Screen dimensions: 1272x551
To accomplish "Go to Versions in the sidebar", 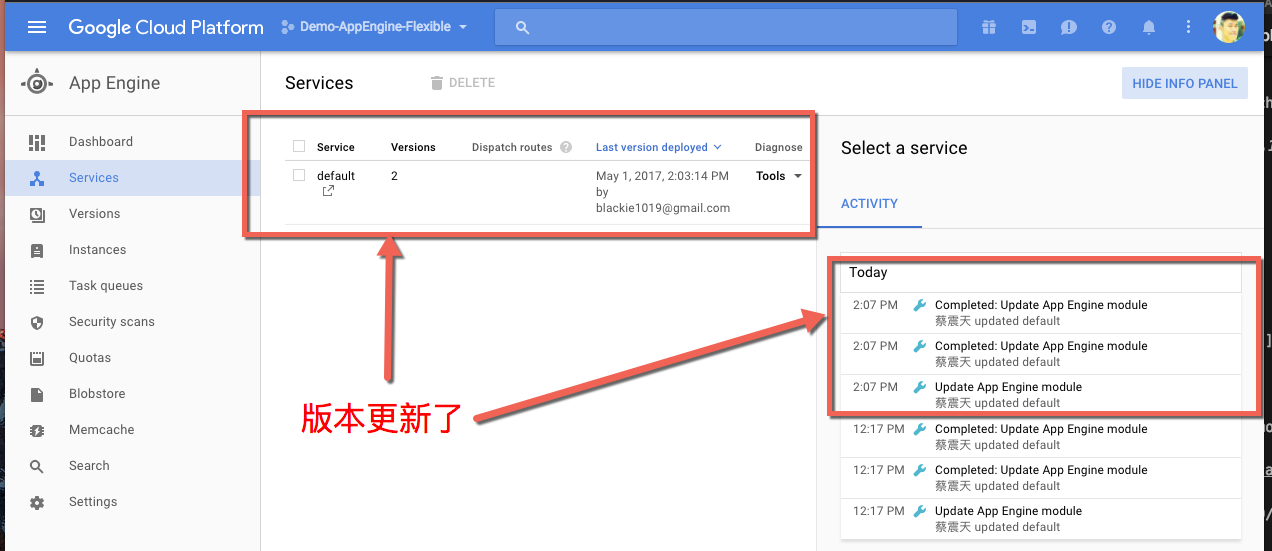I will coord(94,214).
